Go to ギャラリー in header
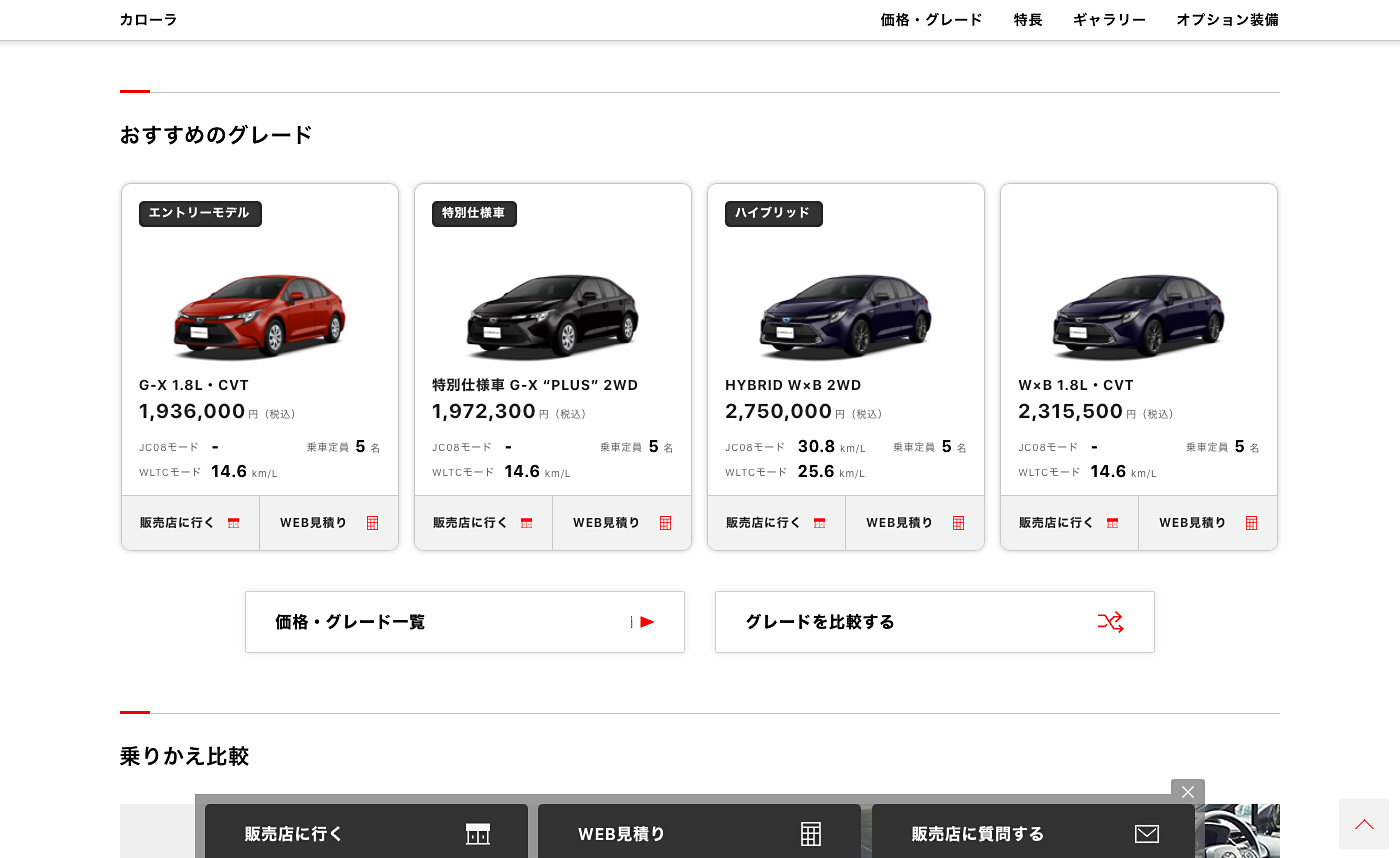 (1110, 20)
